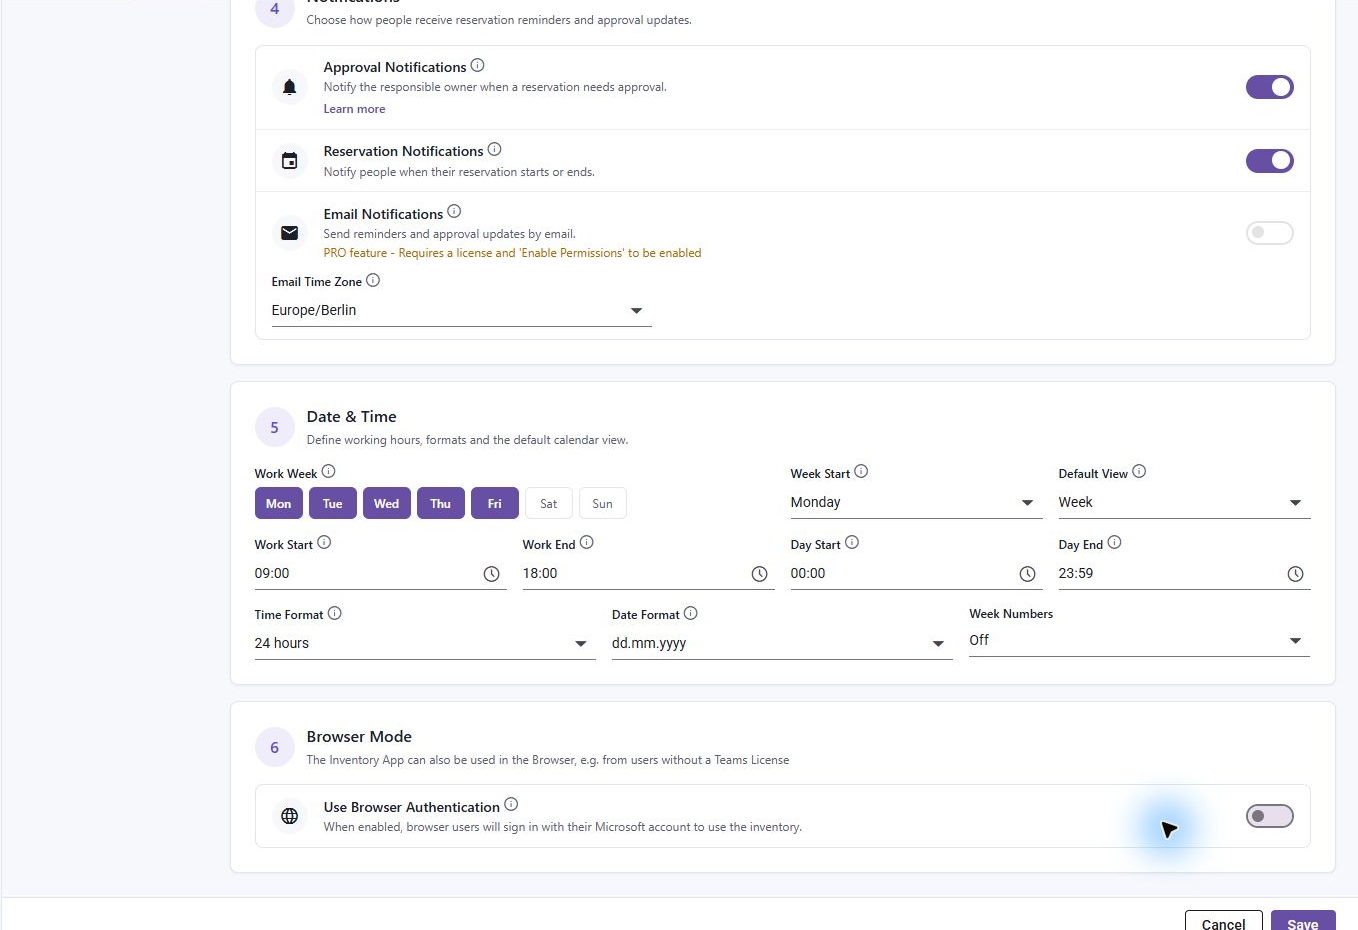
Task: Click info icon beside Time Format label
Action: (x=335, y=614)
